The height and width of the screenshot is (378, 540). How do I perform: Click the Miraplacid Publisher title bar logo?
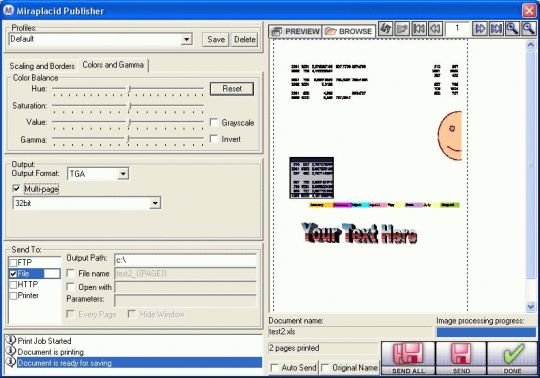8,10
